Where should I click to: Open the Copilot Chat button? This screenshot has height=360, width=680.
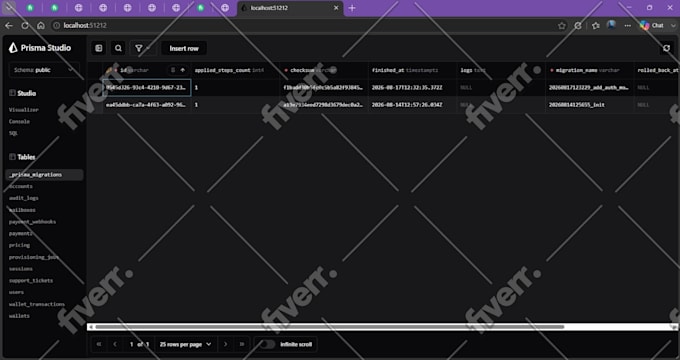pyautogui.click(x=652, y=26)
